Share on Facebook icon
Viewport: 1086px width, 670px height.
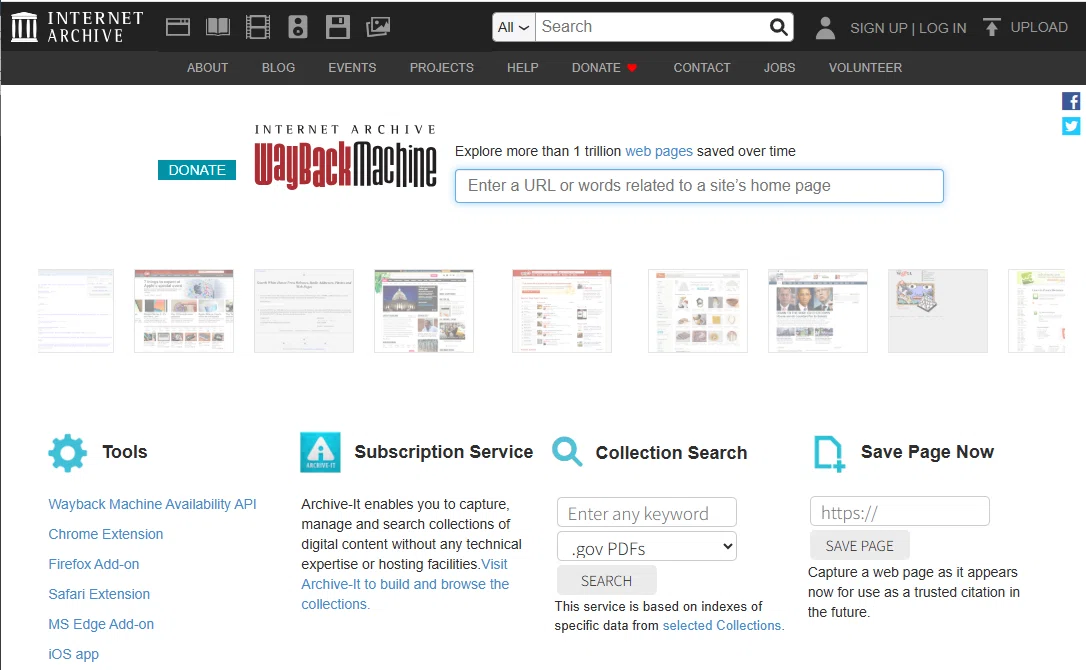tap(1071, 101)
